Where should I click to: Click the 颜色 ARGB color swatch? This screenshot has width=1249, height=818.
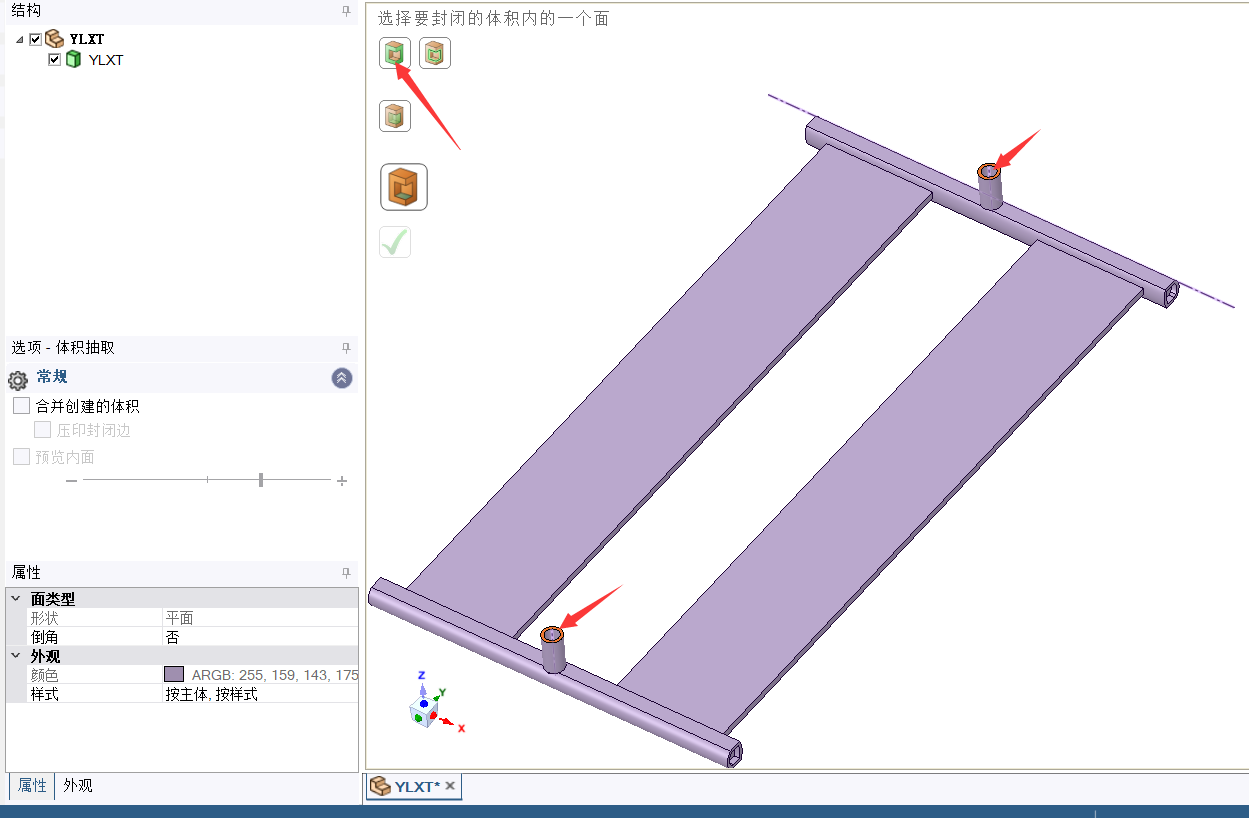(x=174, y=675)
